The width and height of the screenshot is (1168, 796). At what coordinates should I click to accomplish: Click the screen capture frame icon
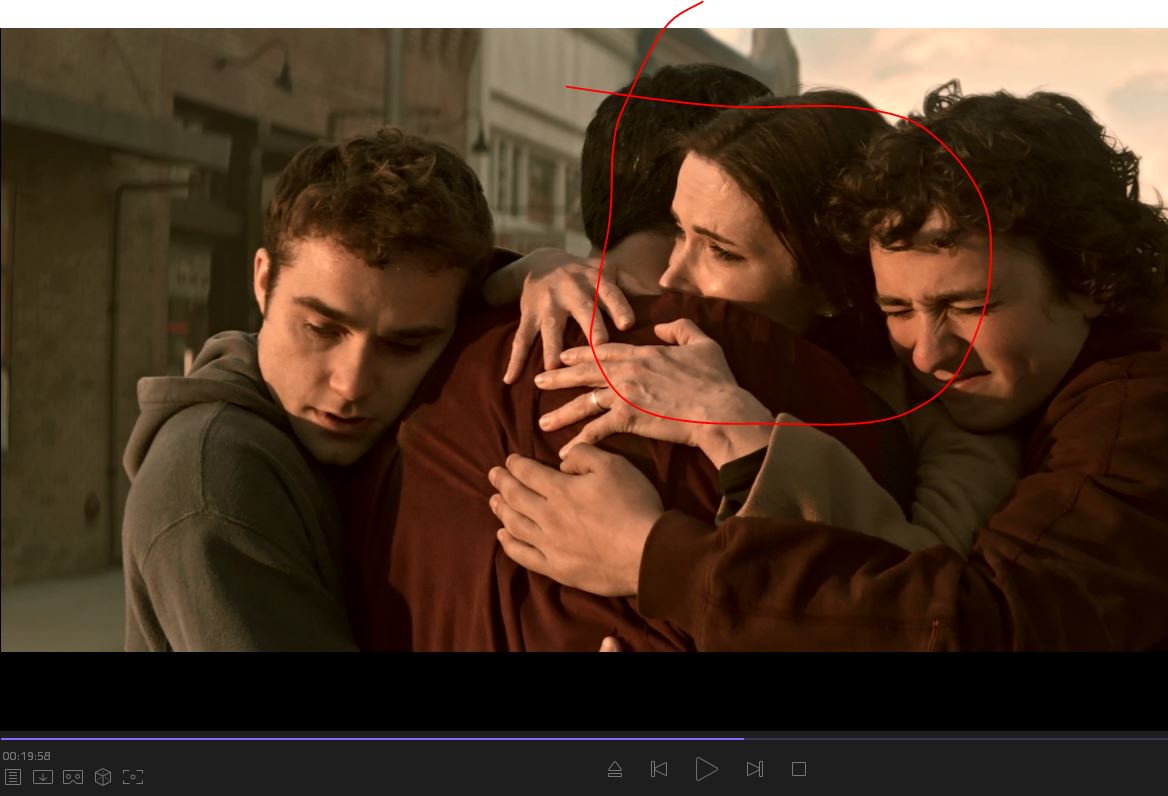click(133, 777)
